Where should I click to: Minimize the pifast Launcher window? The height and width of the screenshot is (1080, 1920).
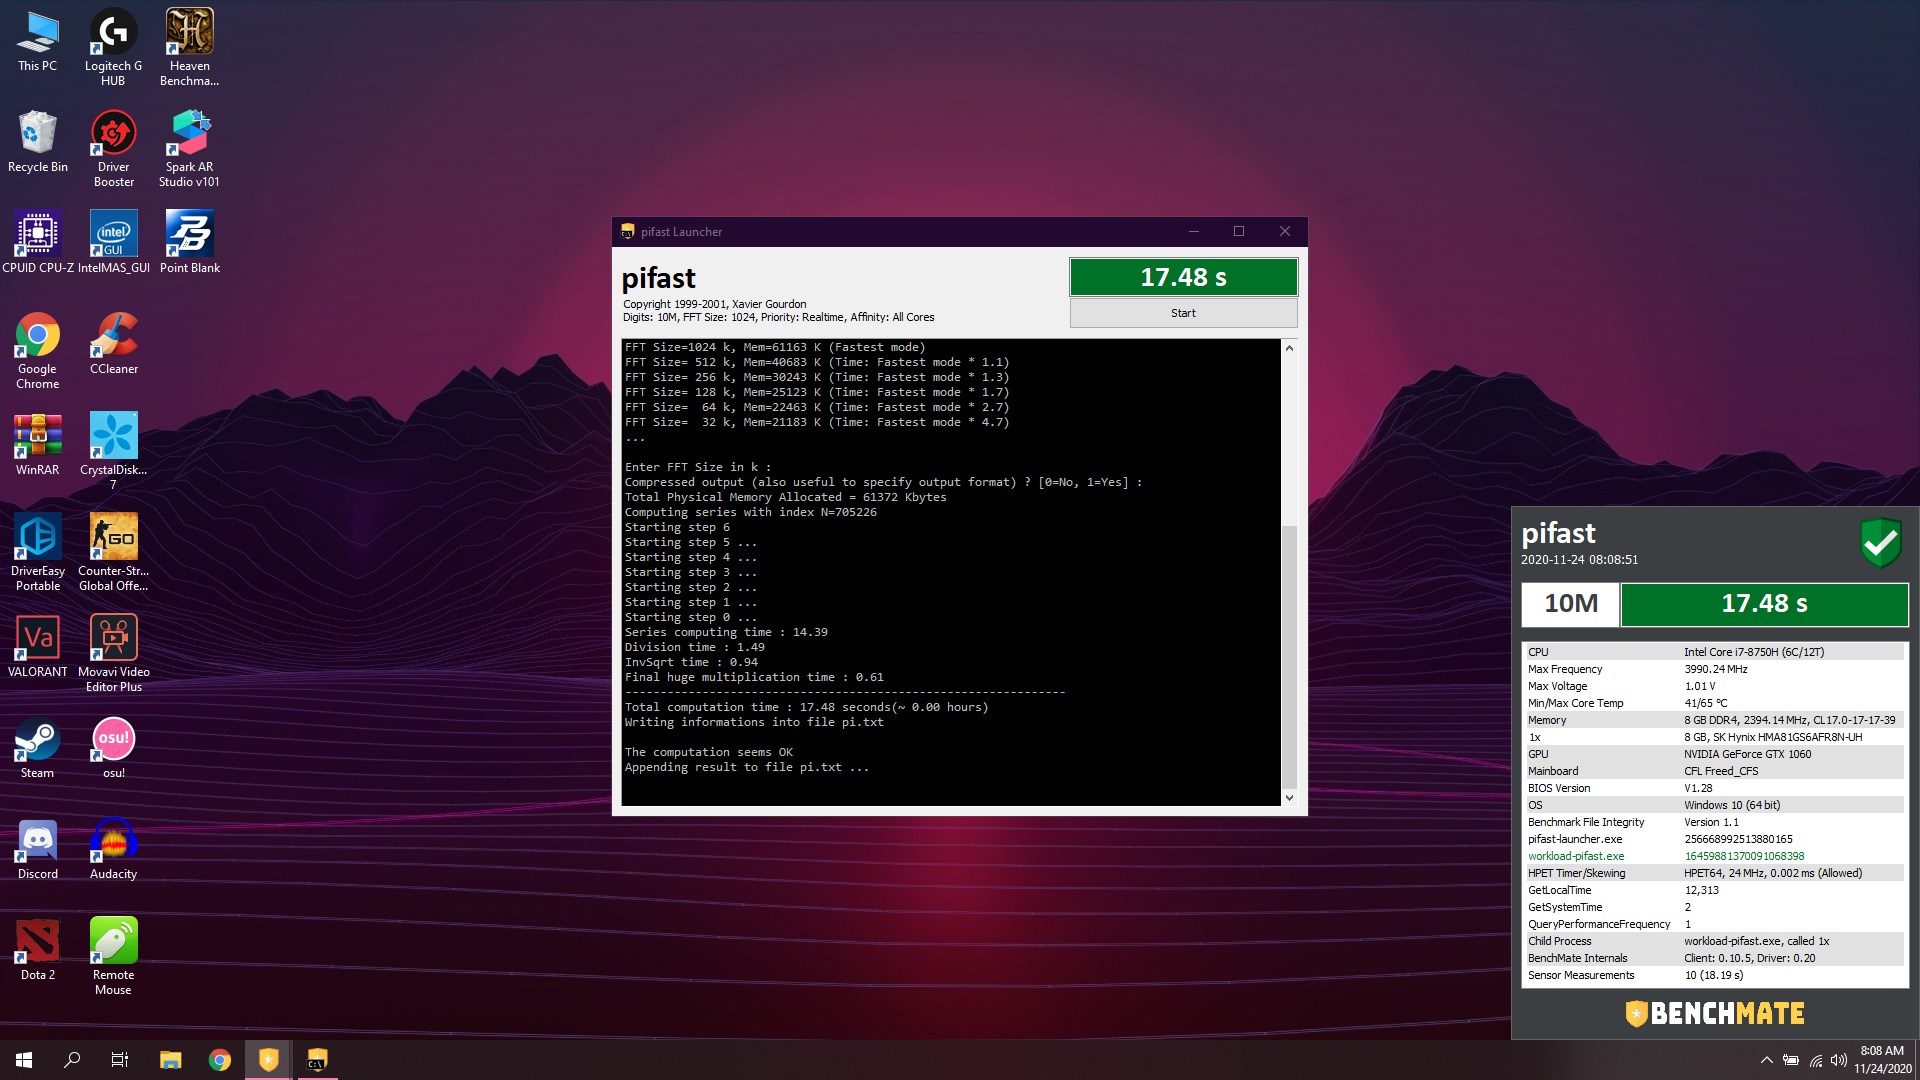(1193, 231)
